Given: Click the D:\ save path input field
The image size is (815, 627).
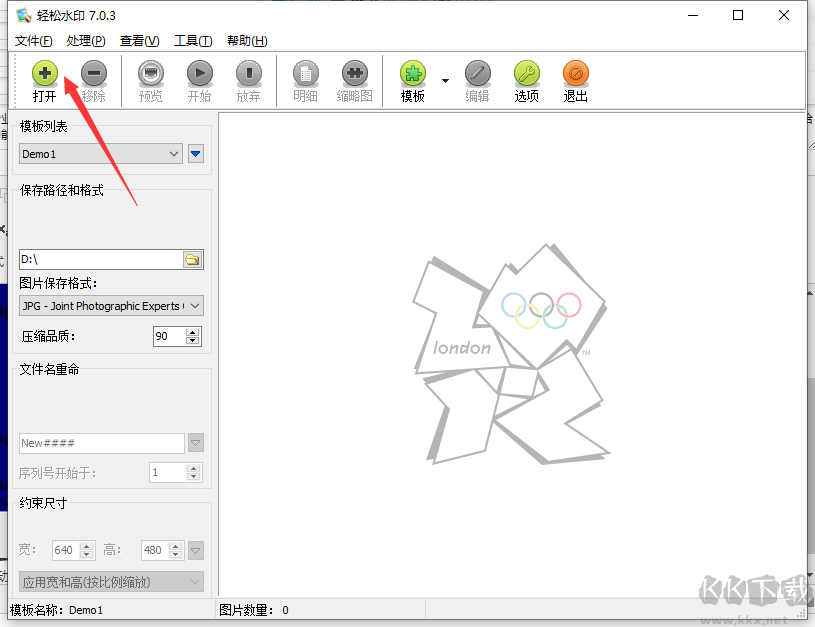Looking at the screenshot, I should click(x=100, y=260).
